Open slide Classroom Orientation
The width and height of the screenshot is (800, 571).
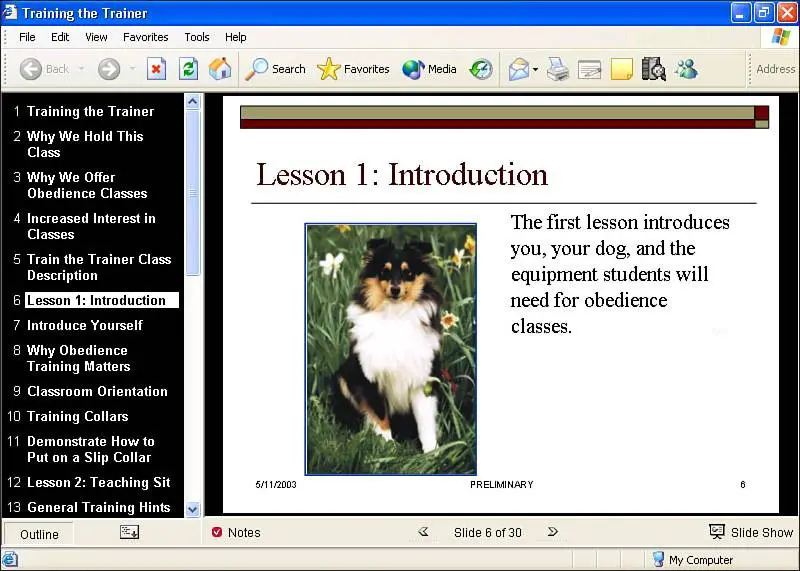click(x=97, y=391)
